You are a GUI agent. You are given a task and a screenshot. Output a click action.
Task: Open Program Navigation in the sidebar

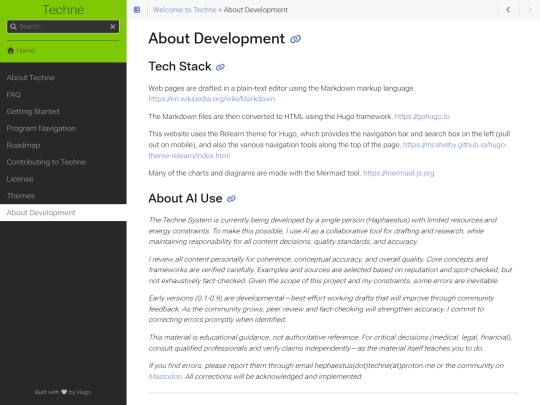pyautogui.click(x=41, y=128)
